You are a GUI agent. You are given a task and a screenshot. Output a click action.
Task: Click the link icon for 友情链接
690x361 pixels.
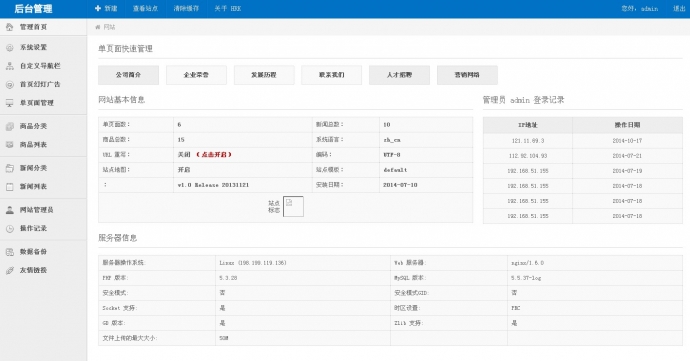(x=10, y=270)
